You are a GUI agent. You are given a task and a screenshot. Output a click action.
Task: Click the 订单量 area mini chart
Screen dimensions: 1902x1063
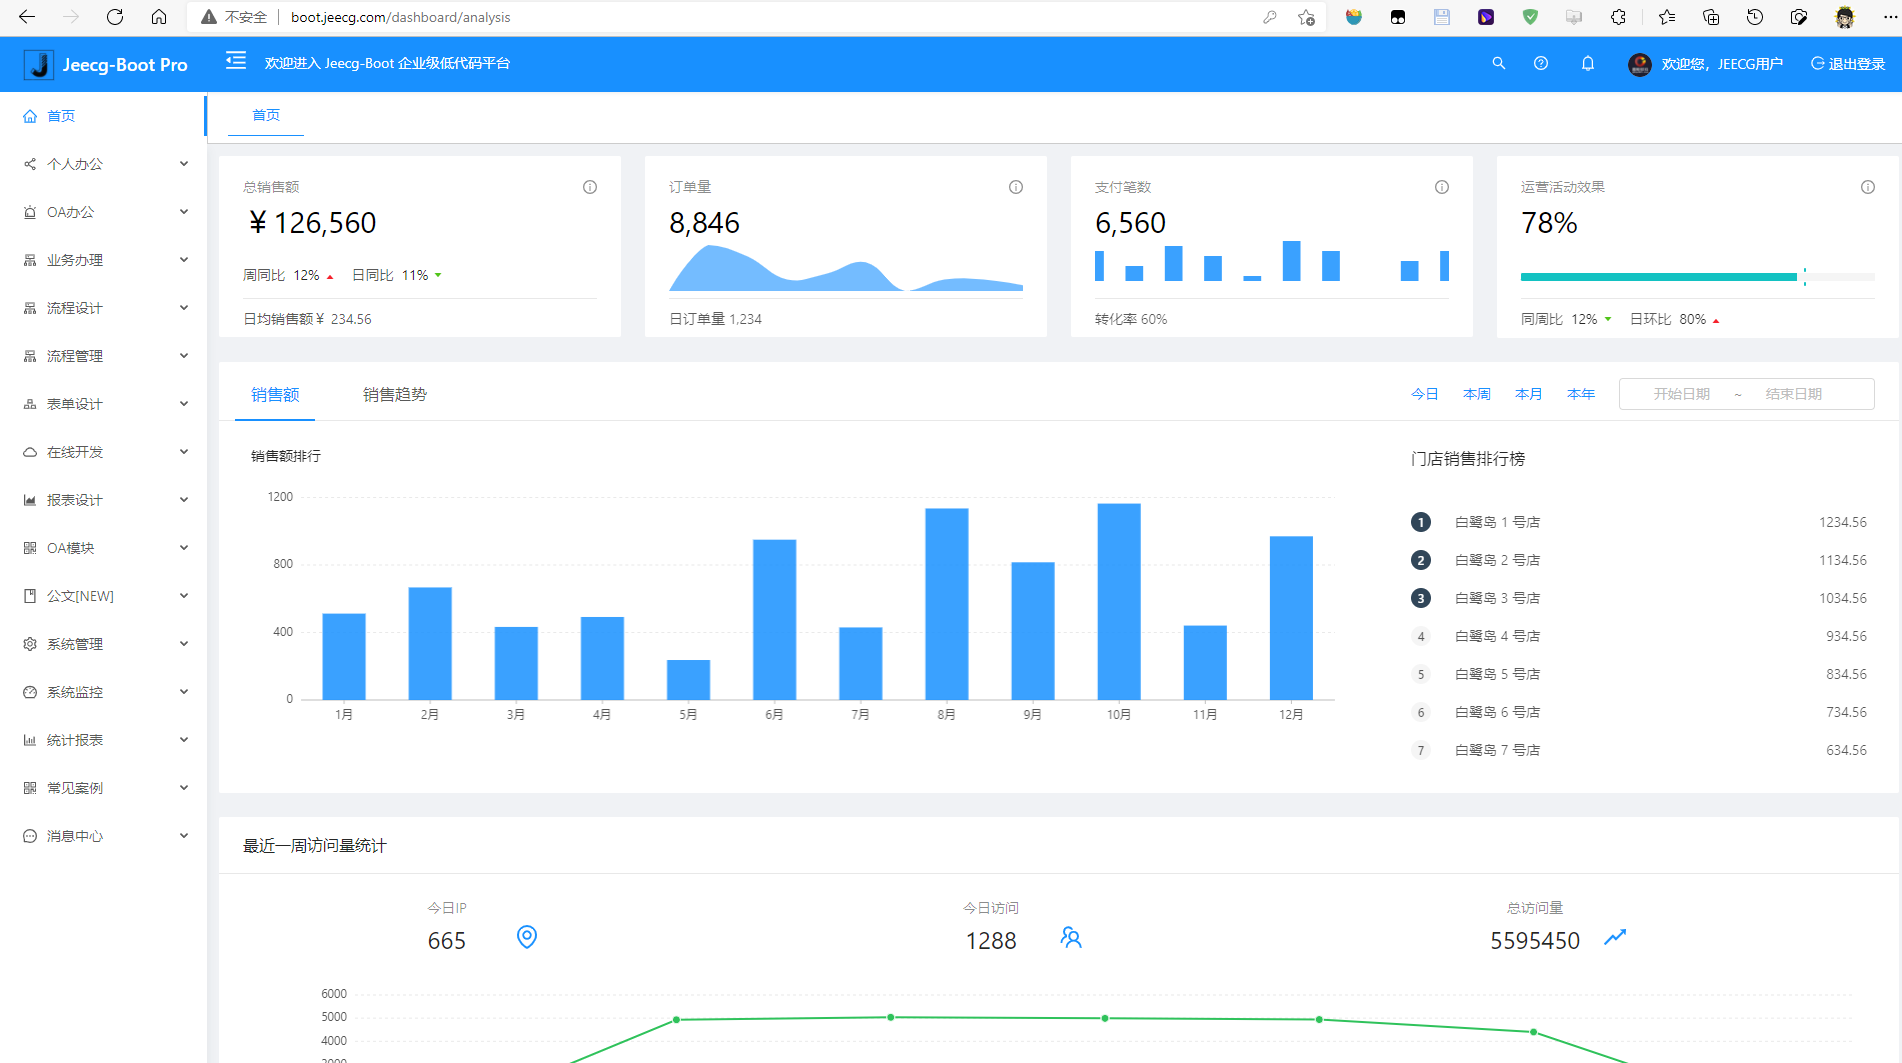click(846, 268)
